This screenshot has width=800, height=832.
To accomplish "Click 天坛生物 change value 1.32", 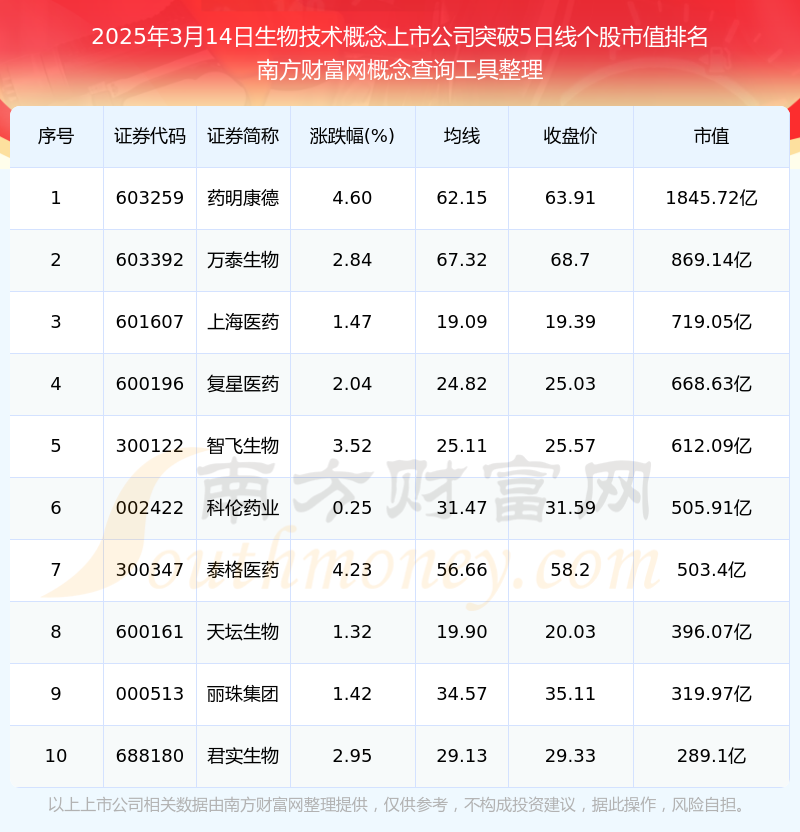I will click(352, 632).
